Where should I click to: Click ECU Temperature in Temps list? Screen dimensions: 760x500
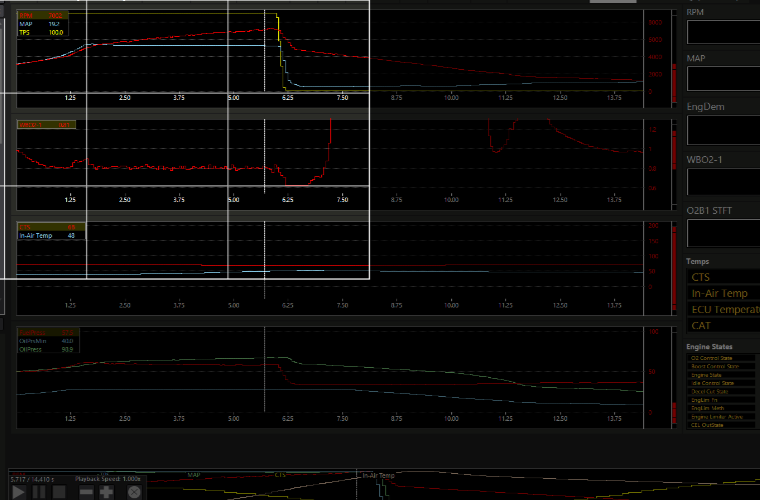(723, 309)
